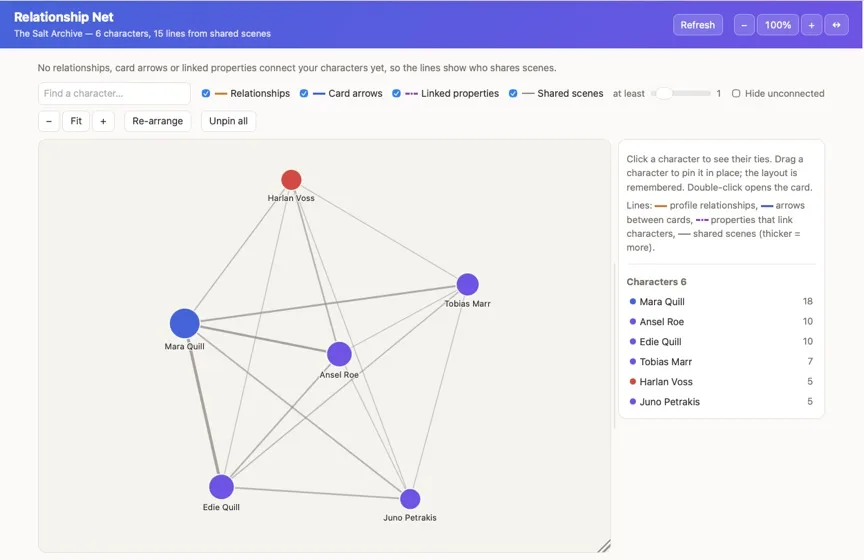
Task: Click the Refresh button in header
Action: click(x=698, y=25)
